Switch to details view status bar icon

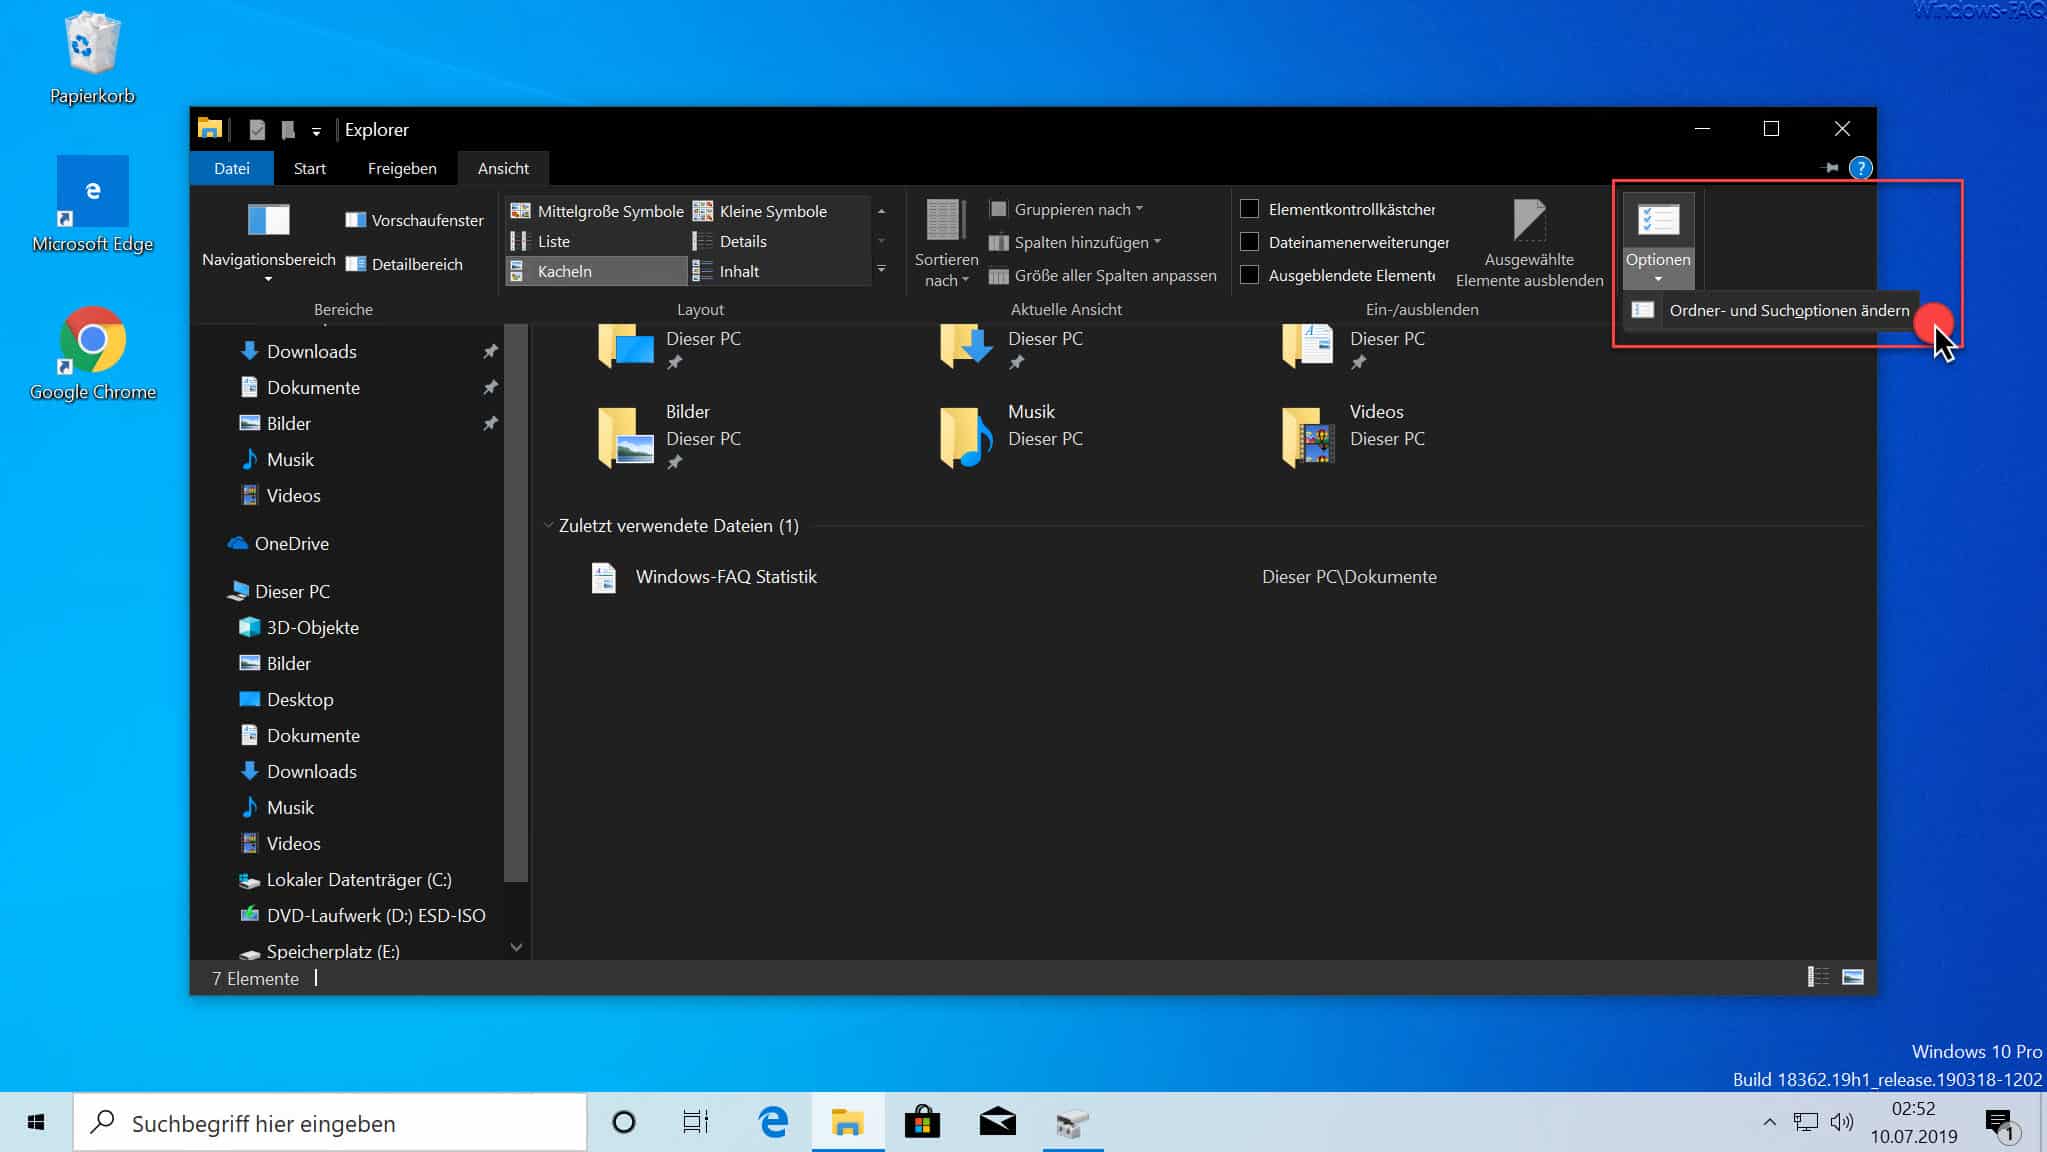click(1817, 977)
